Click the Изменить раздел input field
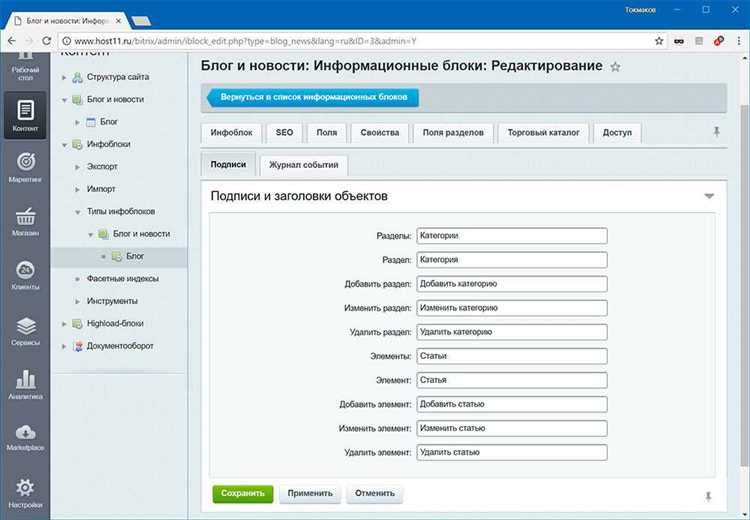750x520 pixels. (512, 308)
